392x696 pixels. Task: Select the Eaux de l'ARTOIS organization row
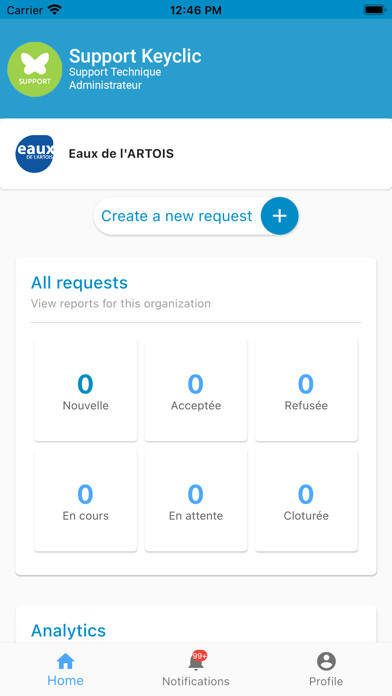click(196, 154)
